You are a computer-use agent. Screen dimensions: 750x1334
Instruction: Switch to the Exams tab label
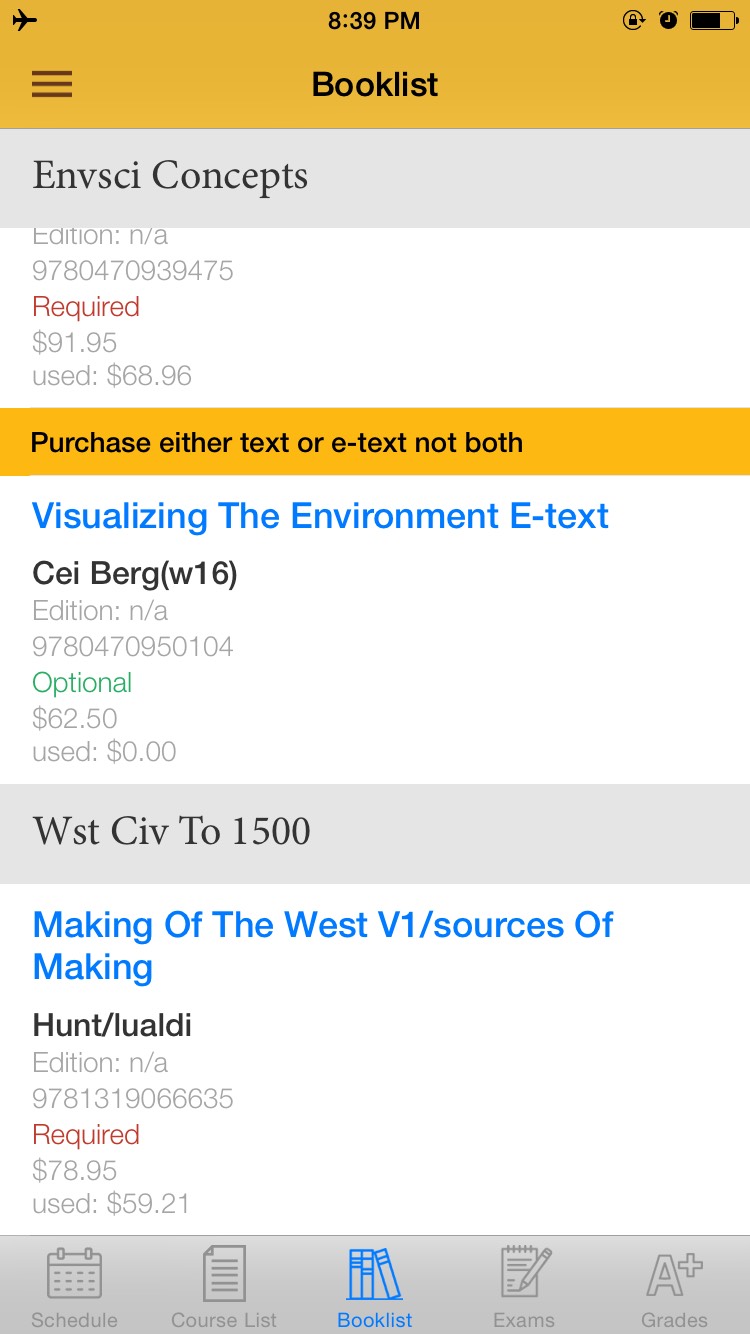[524, 1320]
